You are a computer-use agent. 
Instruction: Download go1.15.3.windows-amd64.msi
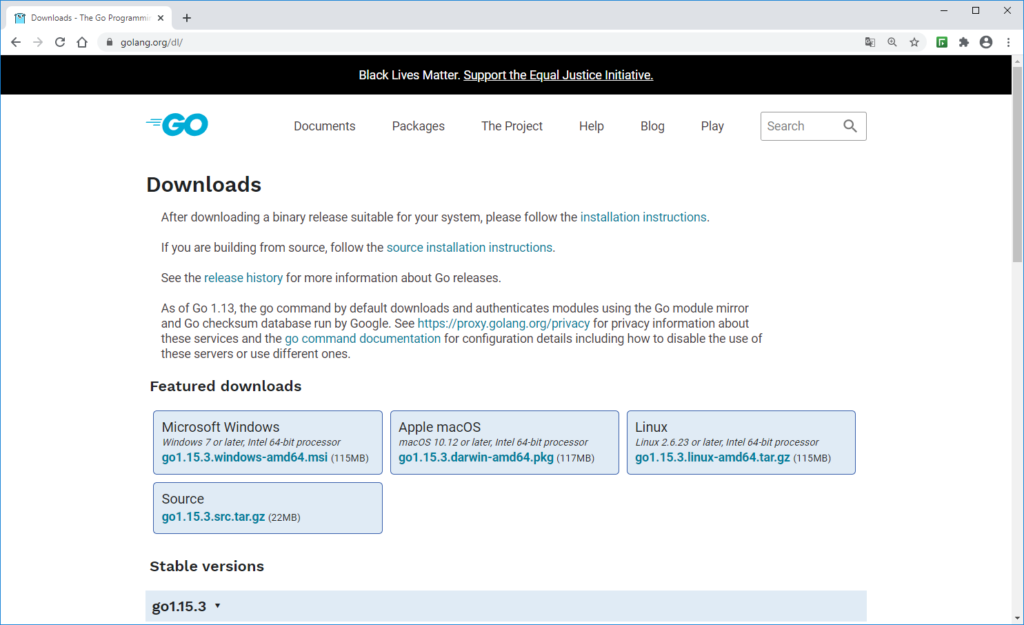point(244,457)
